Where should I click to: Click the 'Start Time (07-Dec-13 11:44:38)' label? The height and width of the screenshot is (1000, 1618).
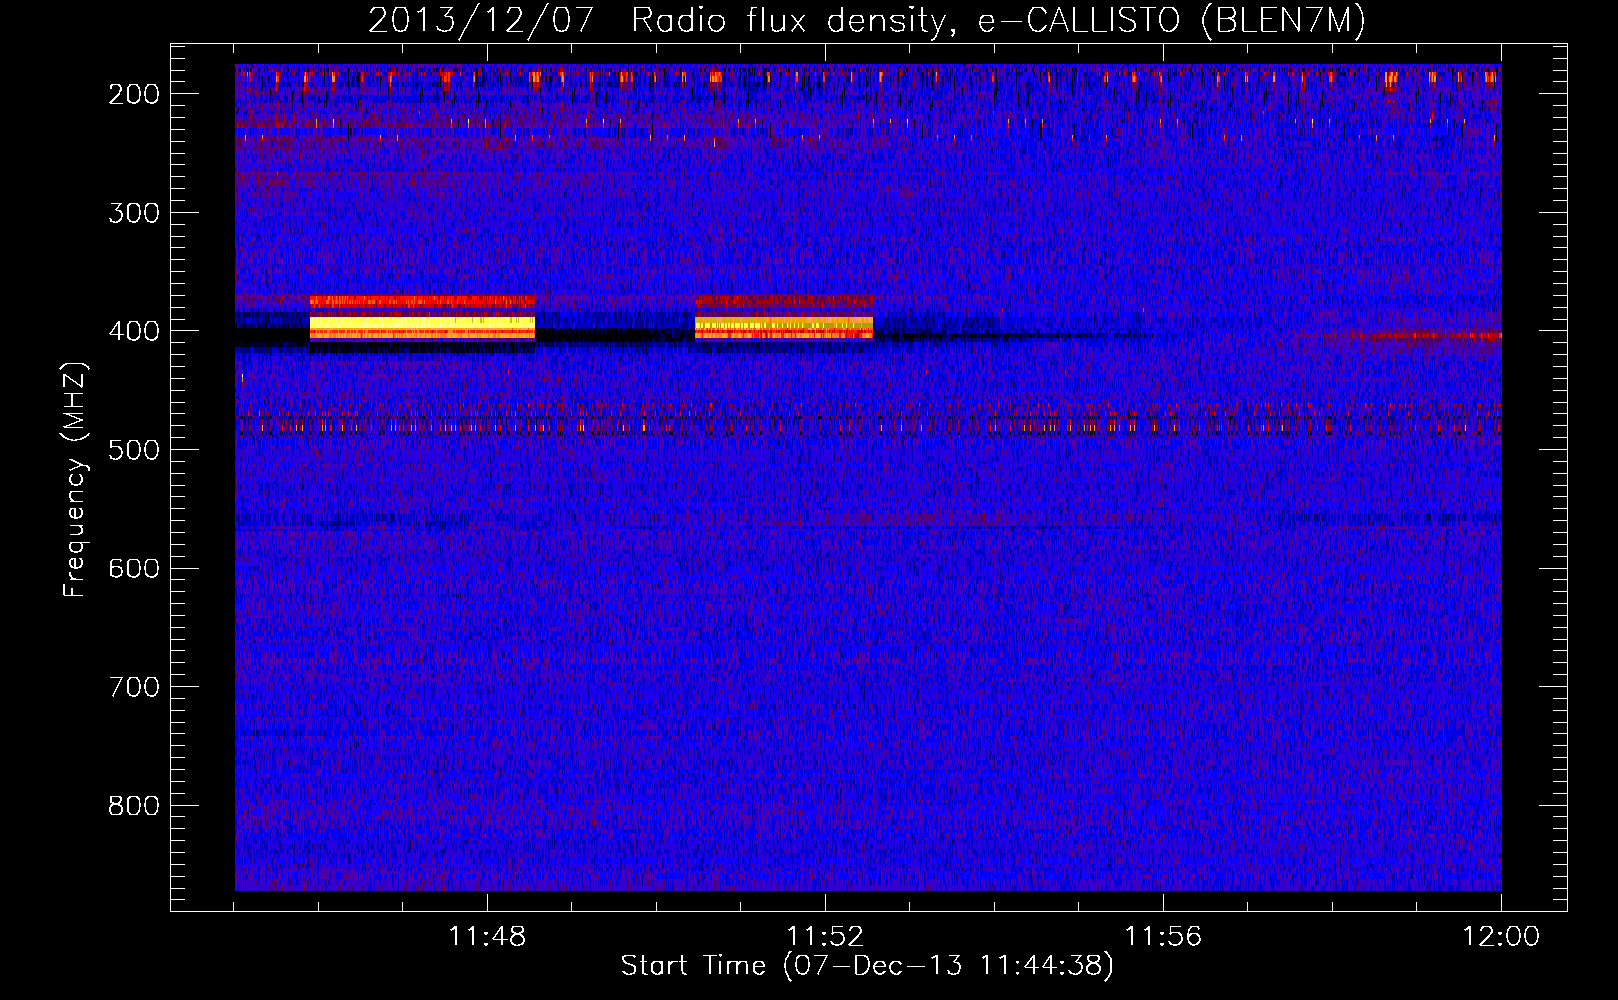tap(866, 966)
